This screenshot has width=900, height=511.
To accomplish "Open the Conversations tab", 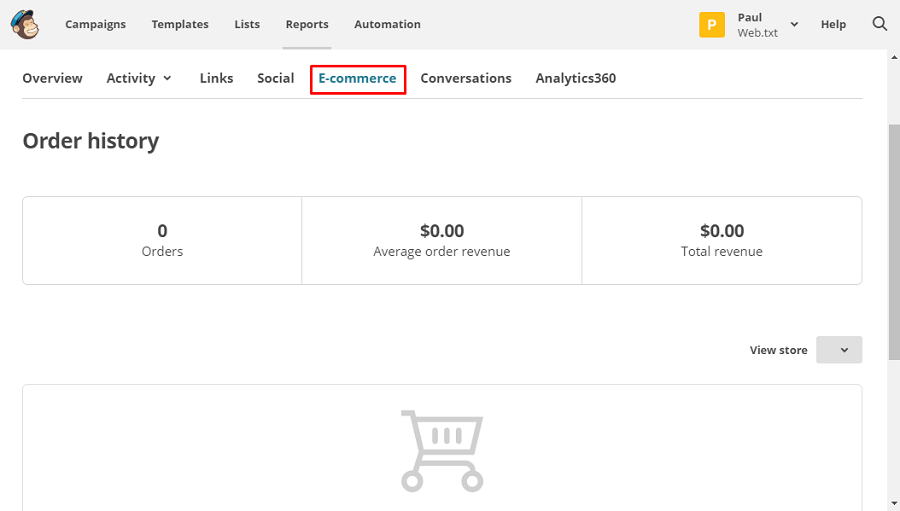I will pyautogui.click(x=466, y=78).
